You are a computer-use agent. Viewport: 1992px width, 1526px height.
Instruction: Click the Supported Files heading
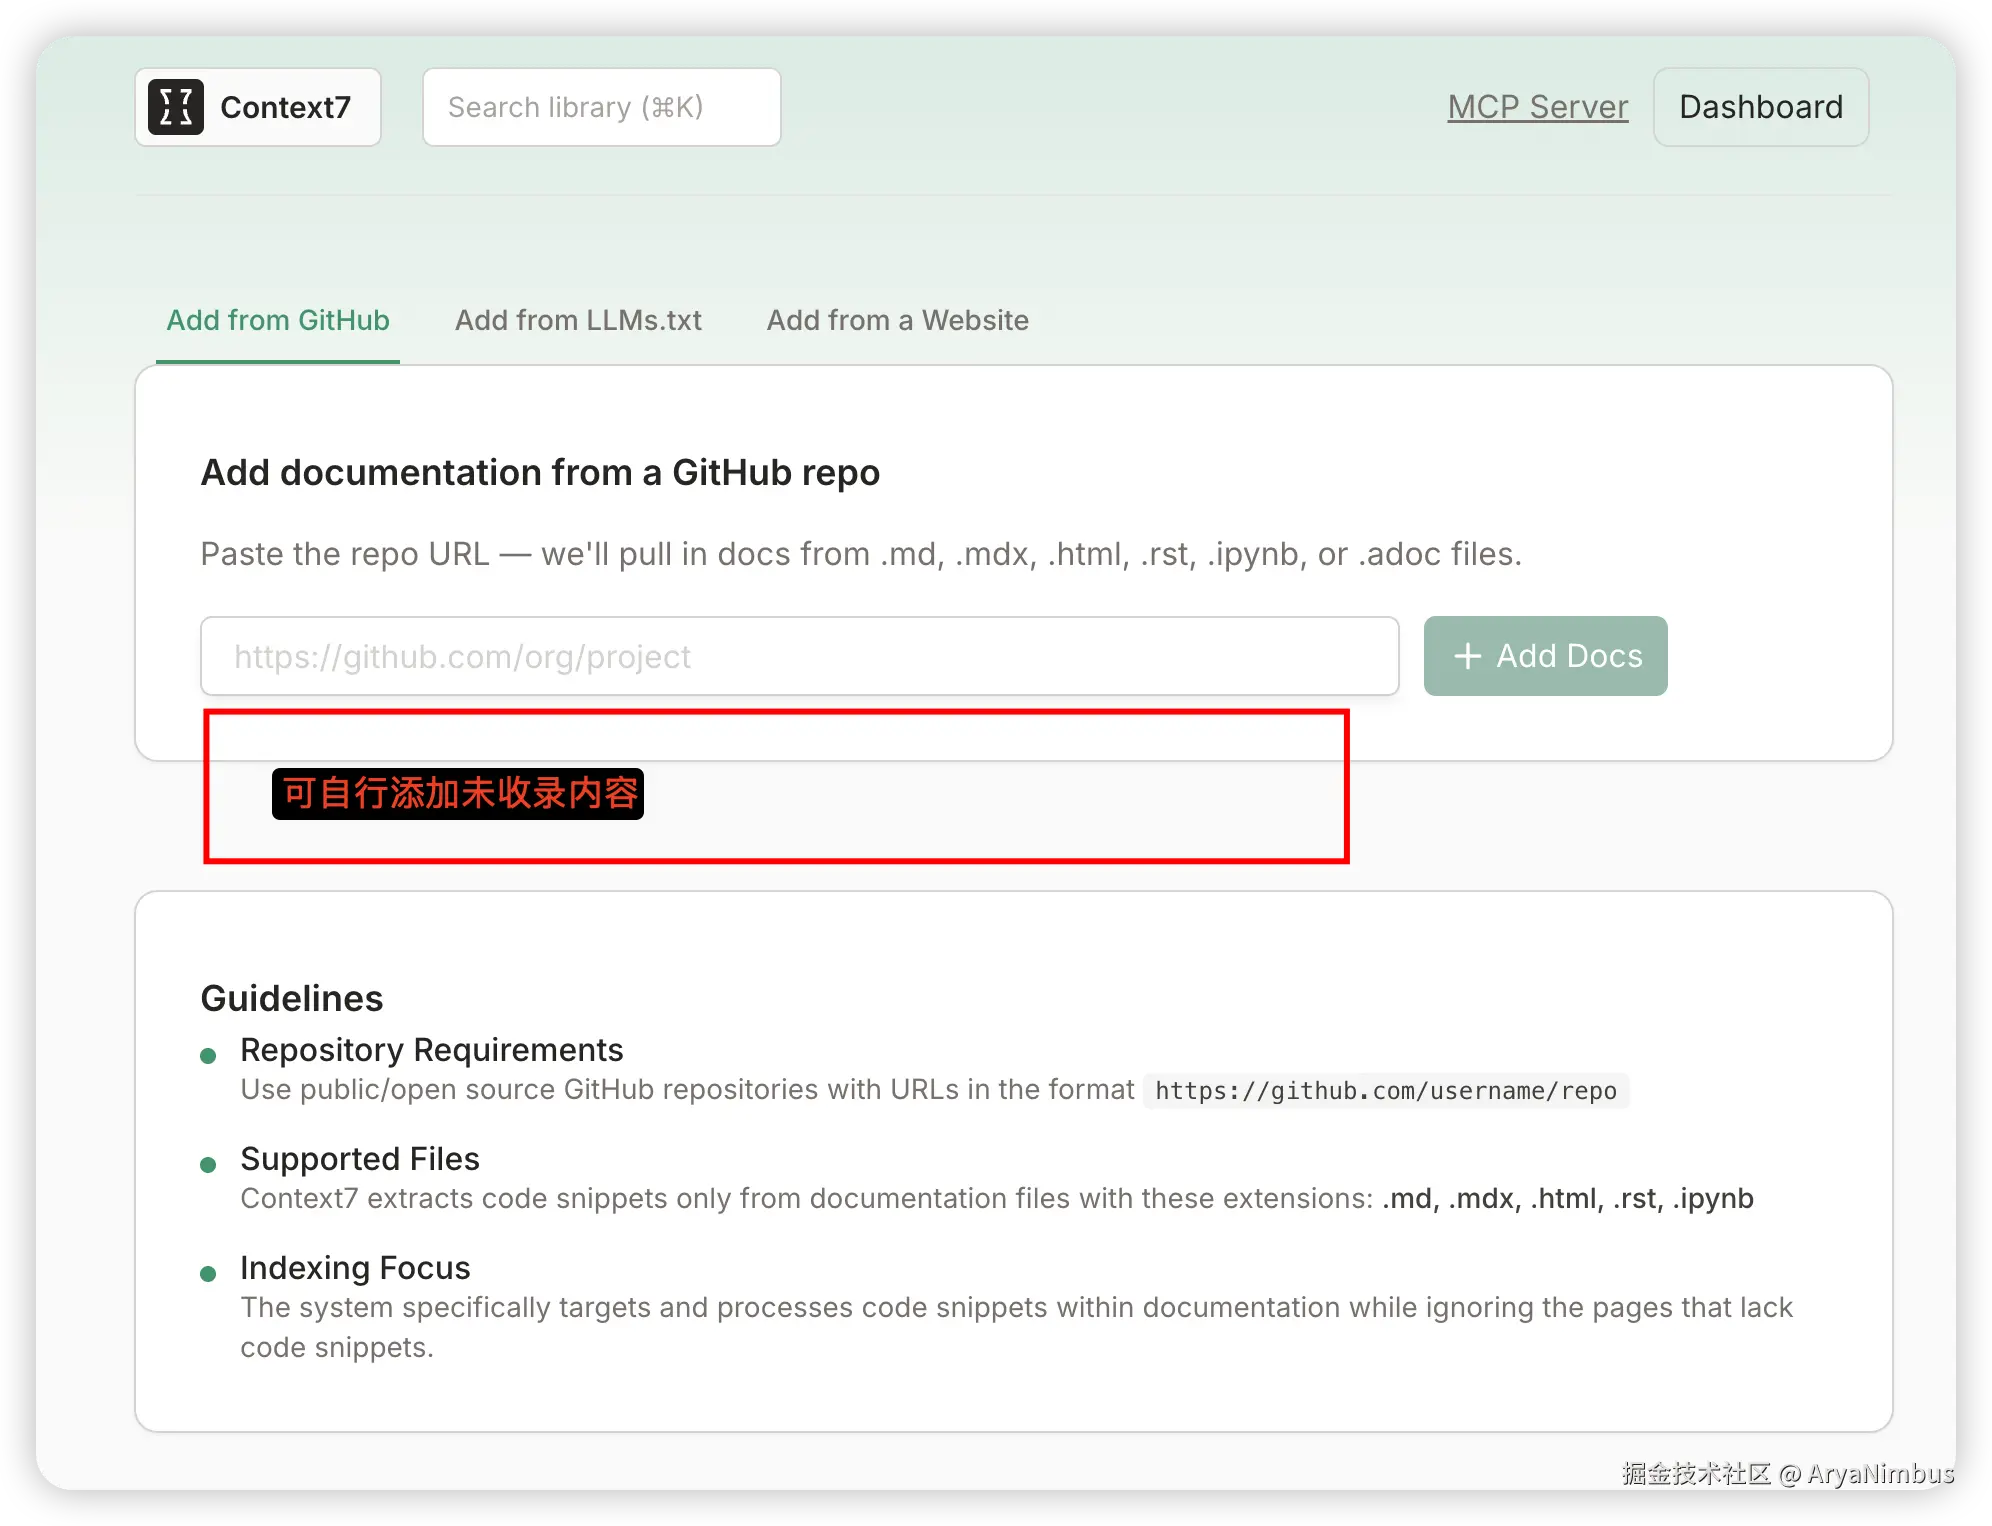[360, 1159]
